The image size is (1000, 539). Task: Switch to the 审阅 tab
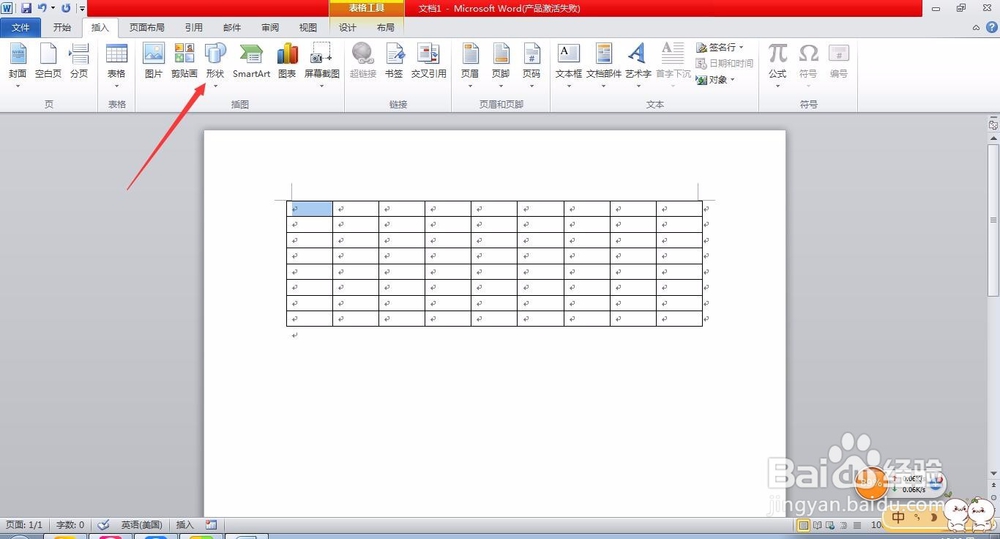[x=270, y=27]
